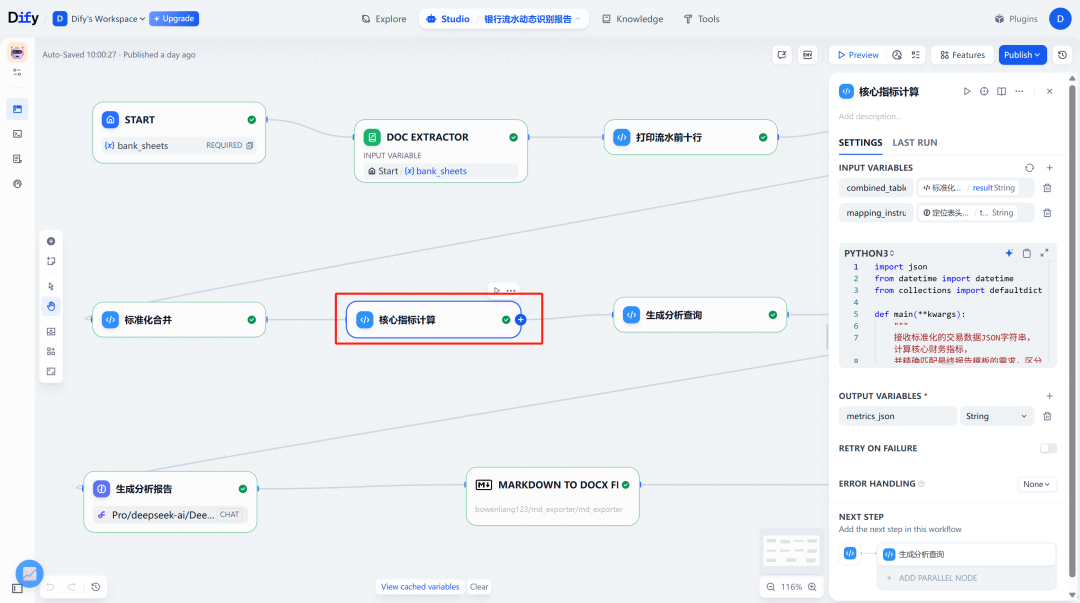Zoom in on the workflow canvas

point(812,587)
